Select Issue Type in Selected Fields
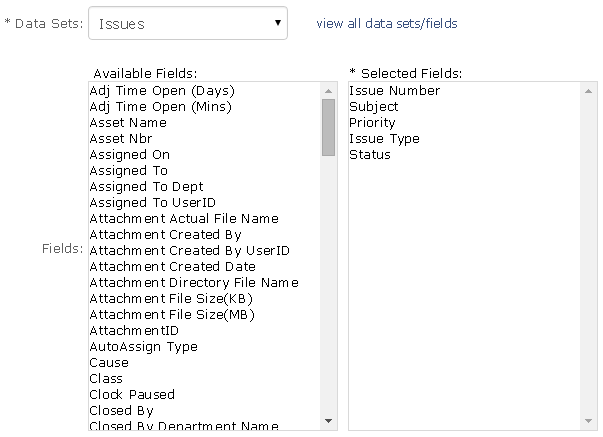Viewport: 603px width, 437px height. tap(384, 139)
